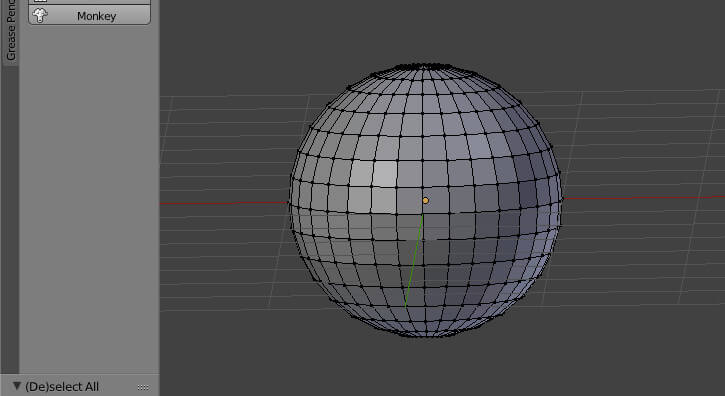Image resolution: width=725 pixels, height=396 pixels.
Task: Click the red X axis line right of sphere
Action: click(644, 198)
